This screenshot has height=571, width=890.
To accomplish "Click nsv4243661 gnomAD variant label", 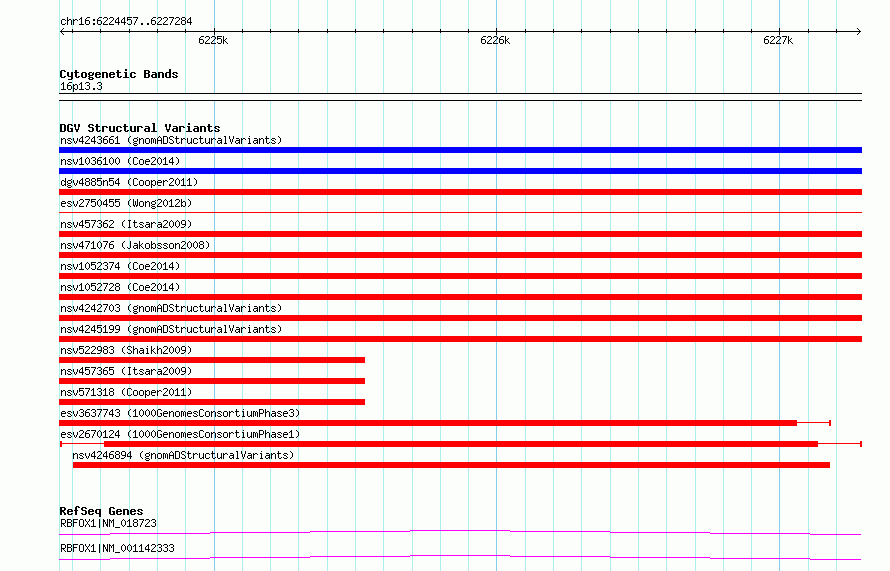I will pos(171,140).
